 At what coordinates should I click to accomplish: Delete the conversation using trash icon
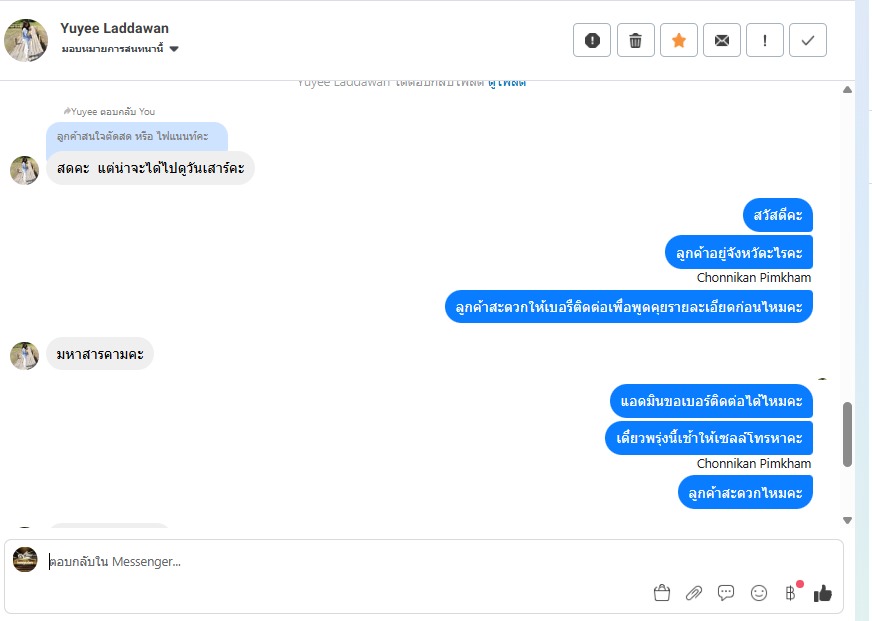click(x=635, y=40)
